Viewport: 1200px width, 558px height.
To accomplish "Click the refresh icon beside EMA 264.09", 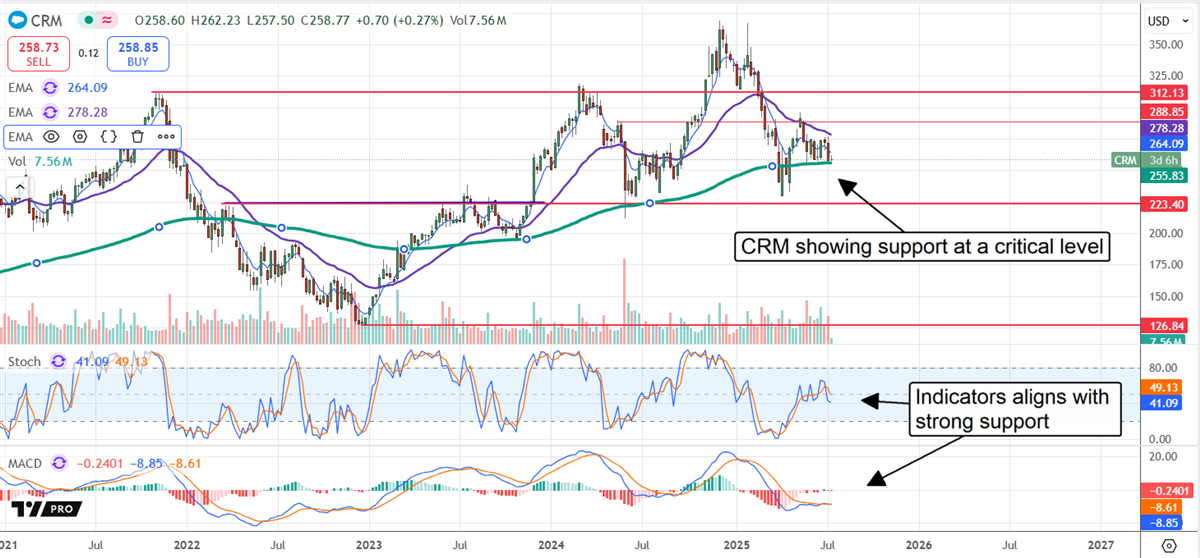I will (50, 88).
